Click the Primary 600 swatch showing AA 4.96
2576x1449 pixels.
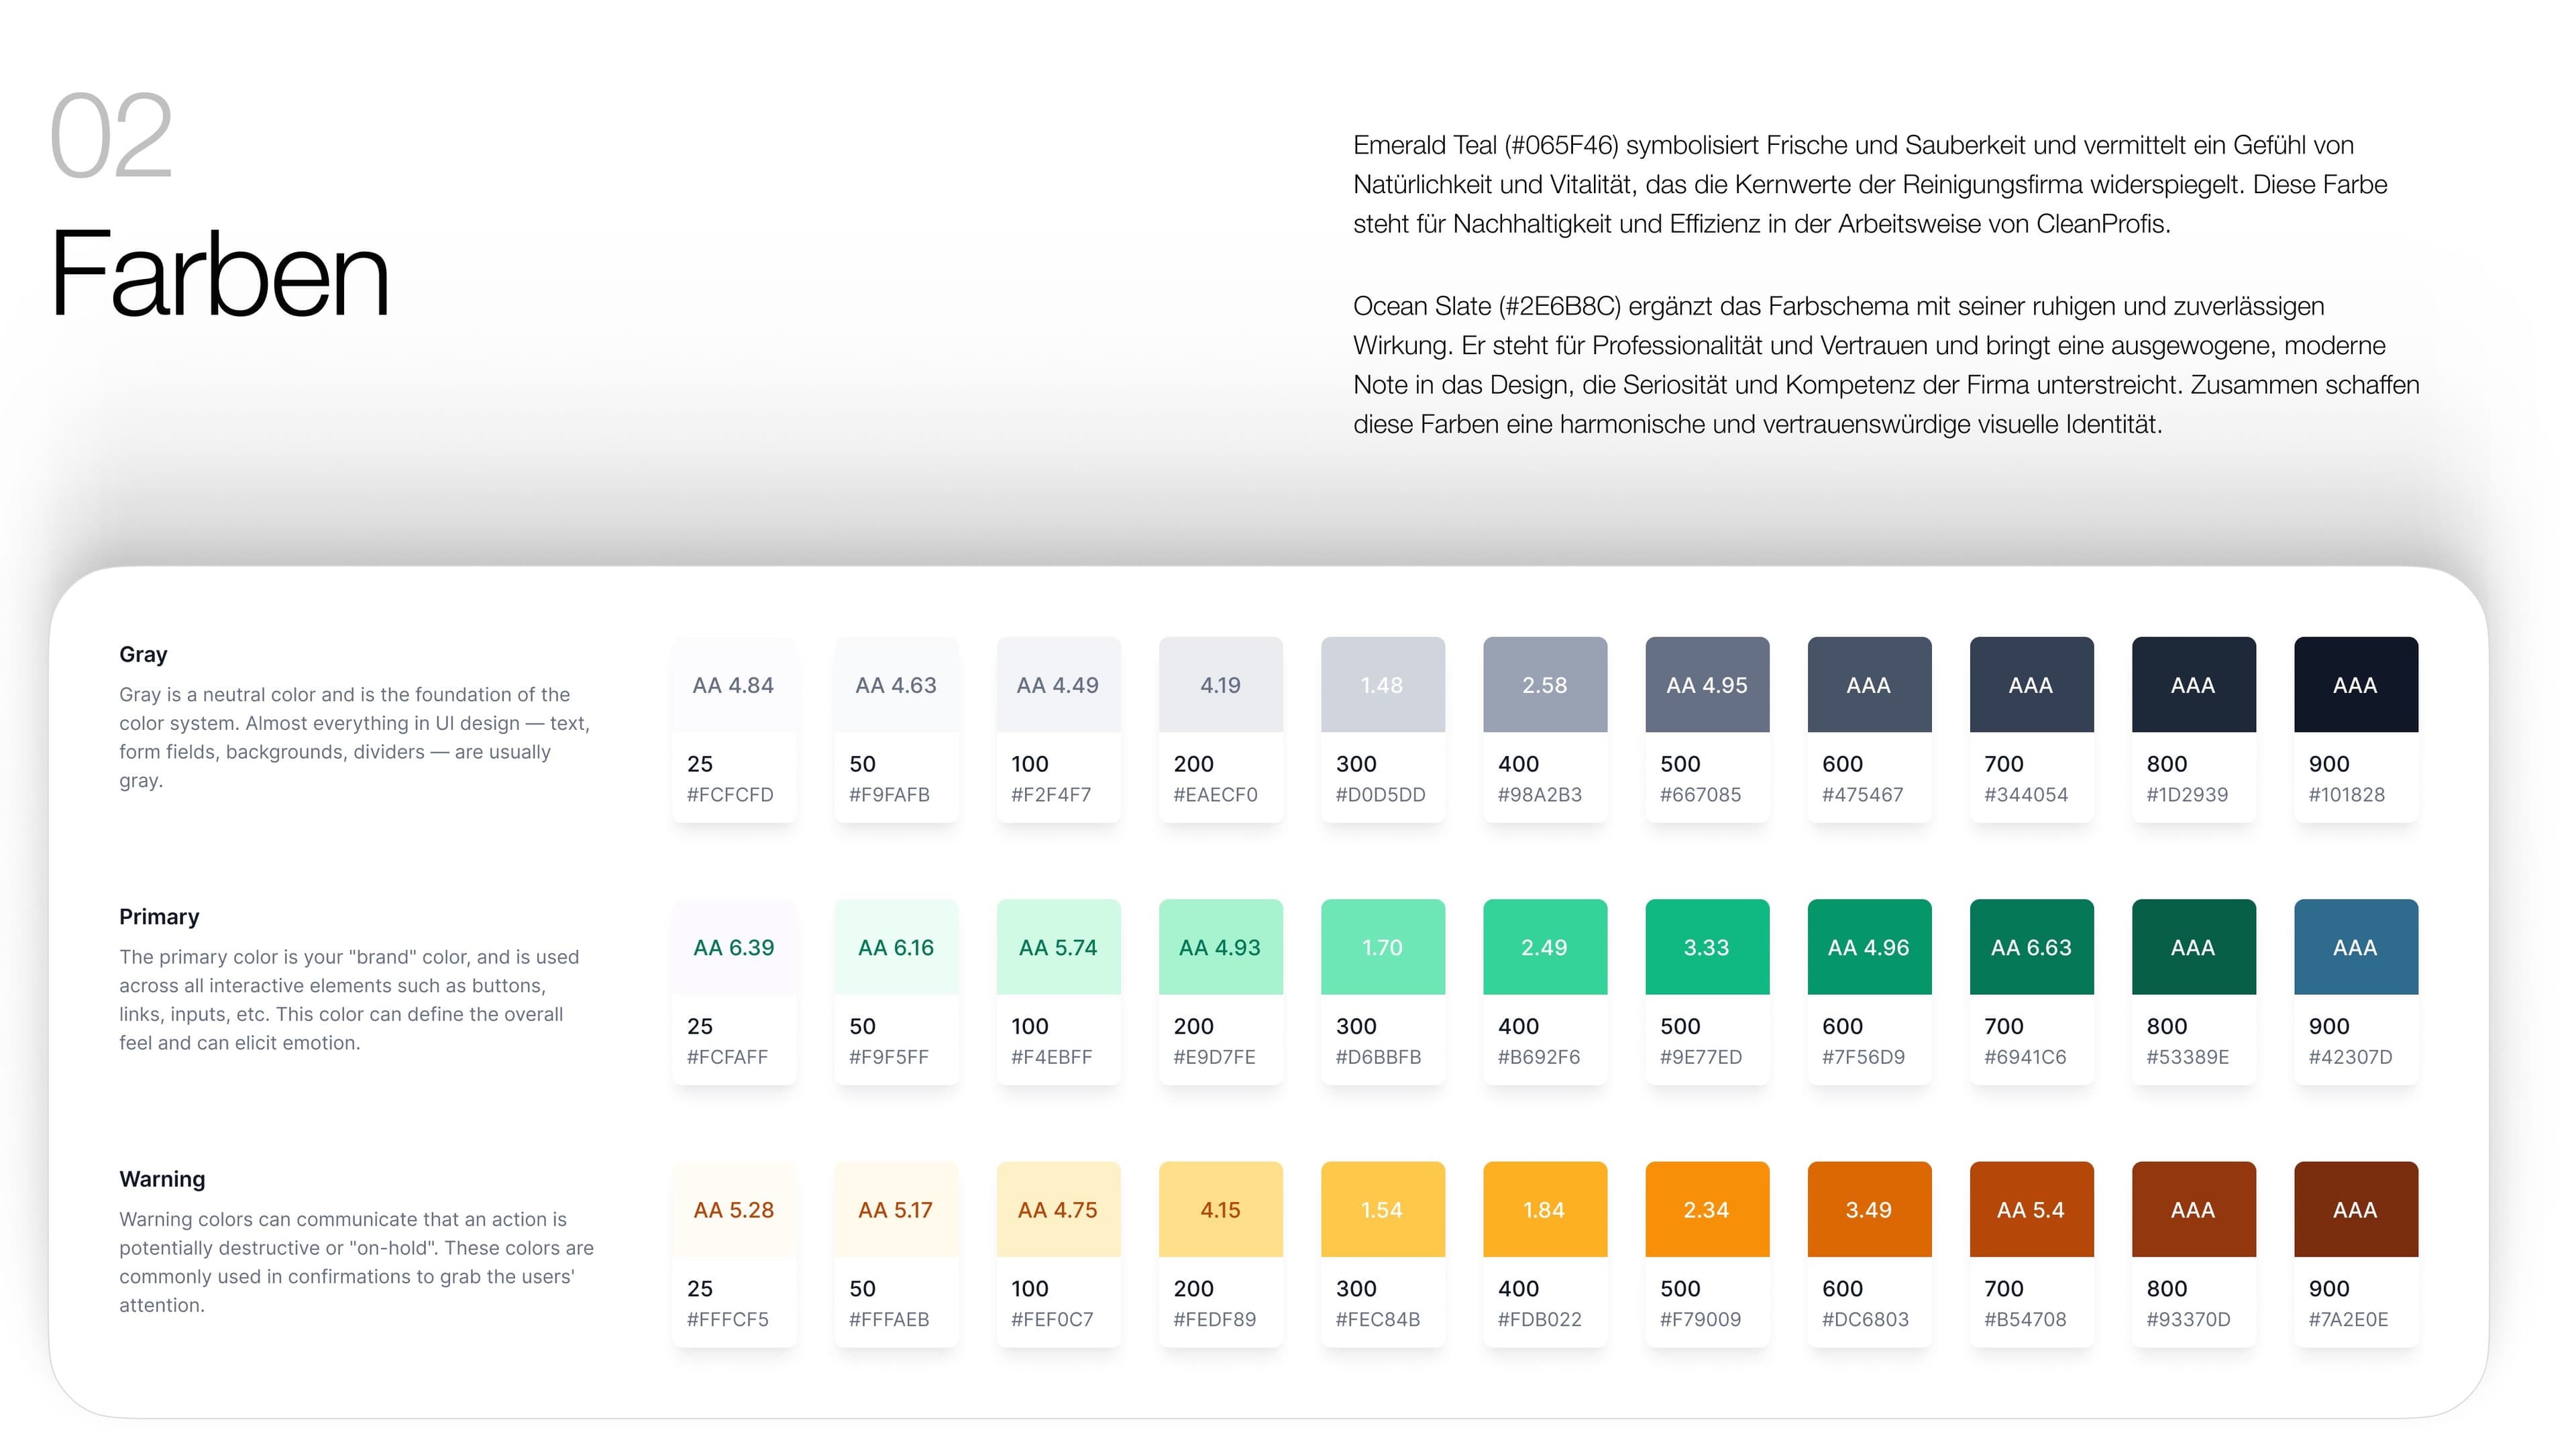pyautogui.click(x=1868, y=947)
